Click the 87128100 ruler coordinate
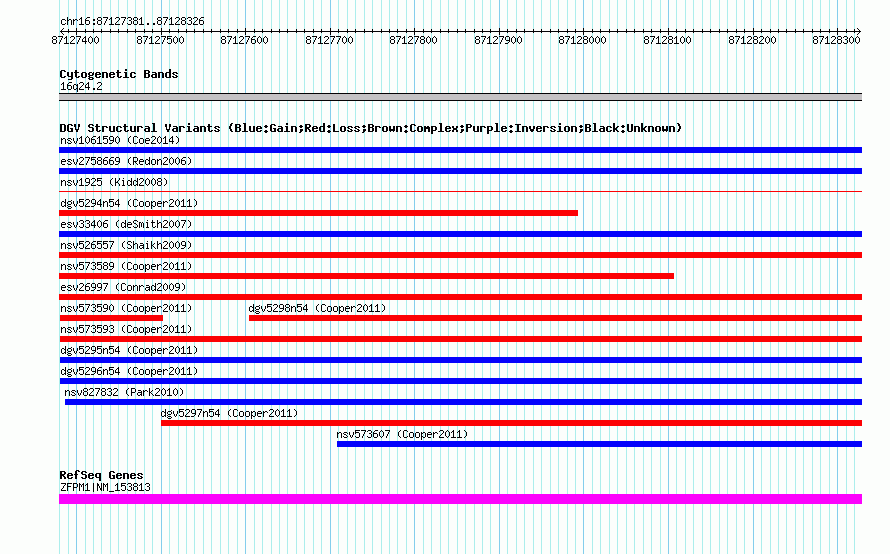The height and width of the screenshot is (554, 890). point(668,40)
